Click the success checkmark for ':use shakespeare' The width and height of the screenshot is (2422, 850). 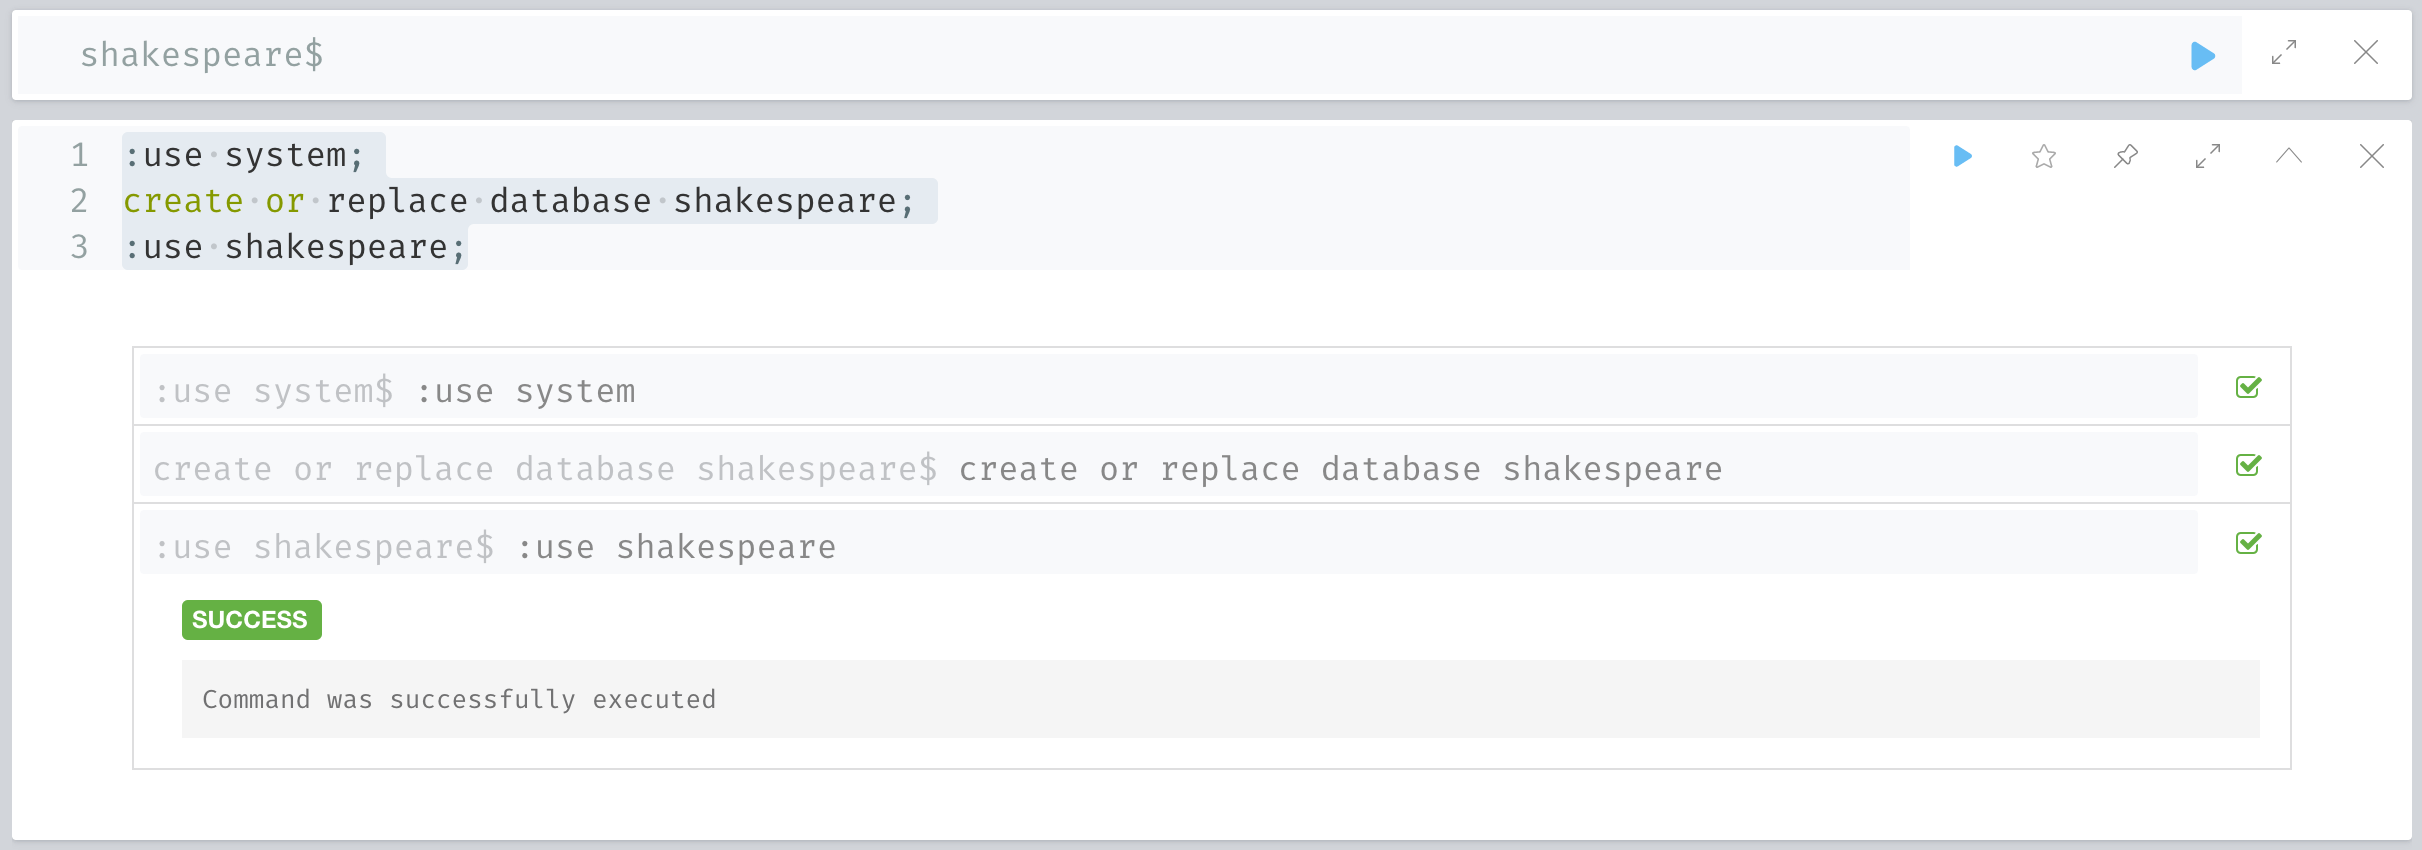(2249, 543)
